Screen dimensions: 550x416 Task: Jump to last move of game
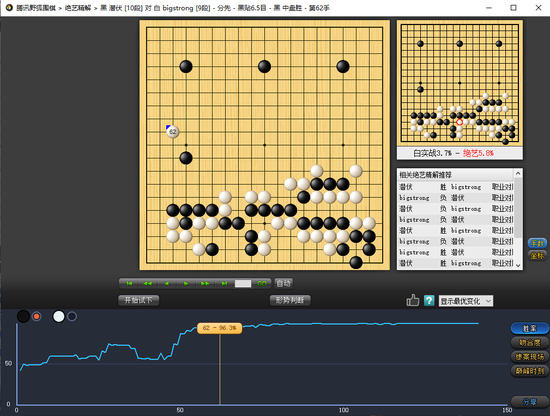click(224, 283)
